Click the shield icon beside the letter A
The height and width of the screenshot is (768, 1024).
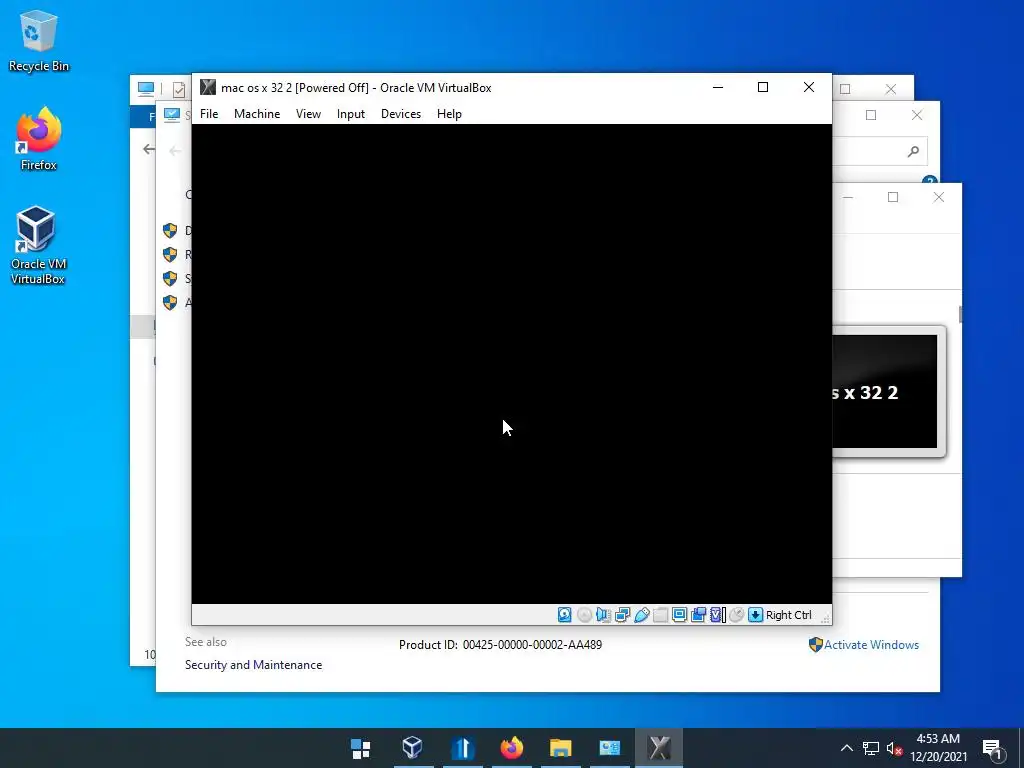coord(170,303)
